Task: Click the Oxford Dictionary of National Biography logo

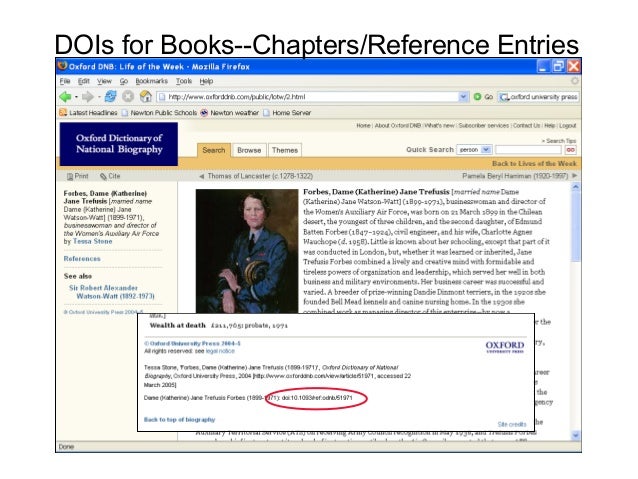Action: (x=119, y=144)
